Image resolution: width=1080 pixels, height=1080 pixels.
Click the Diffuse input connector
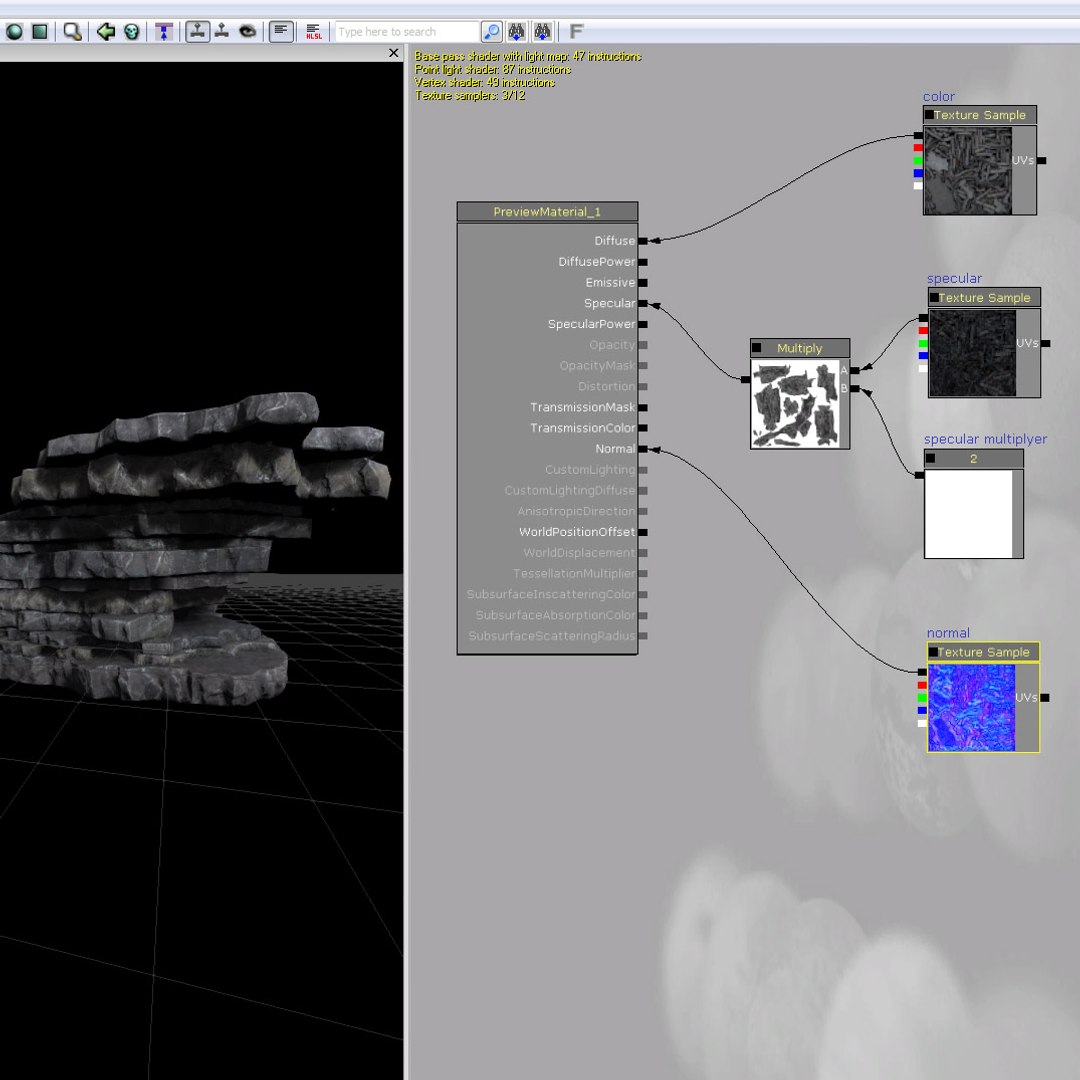(643, 241)
